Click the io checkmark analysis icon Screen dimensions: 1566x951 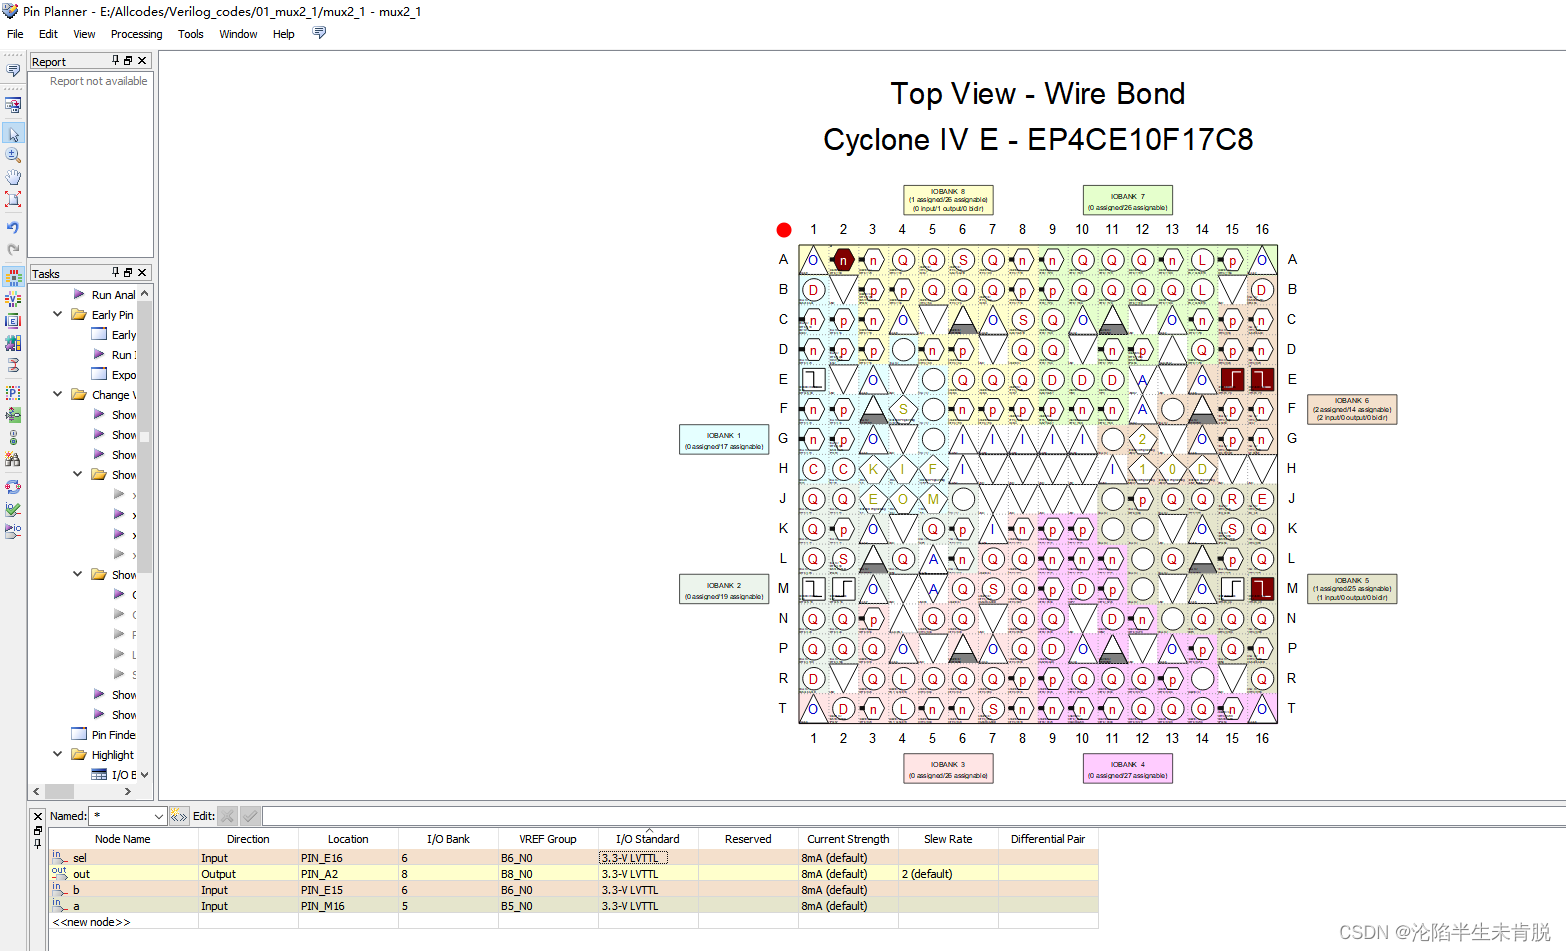(x=13, y=510)
